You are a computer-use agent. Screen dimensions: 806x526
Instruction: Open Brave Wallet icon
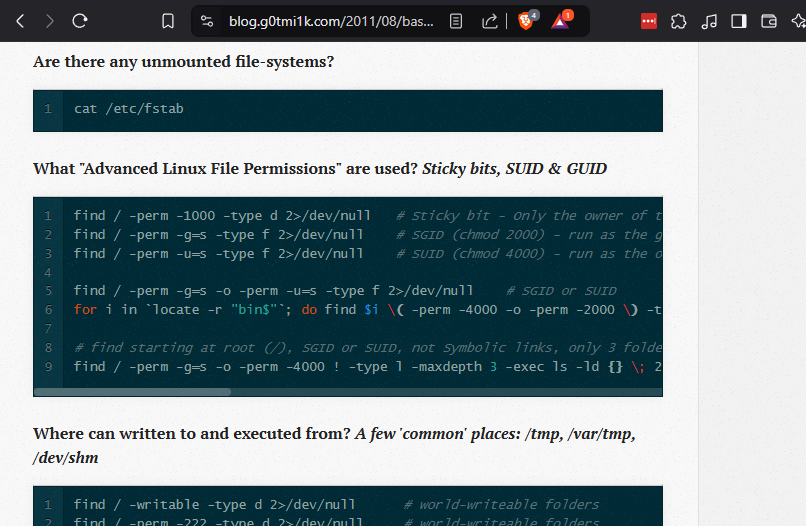769,21
